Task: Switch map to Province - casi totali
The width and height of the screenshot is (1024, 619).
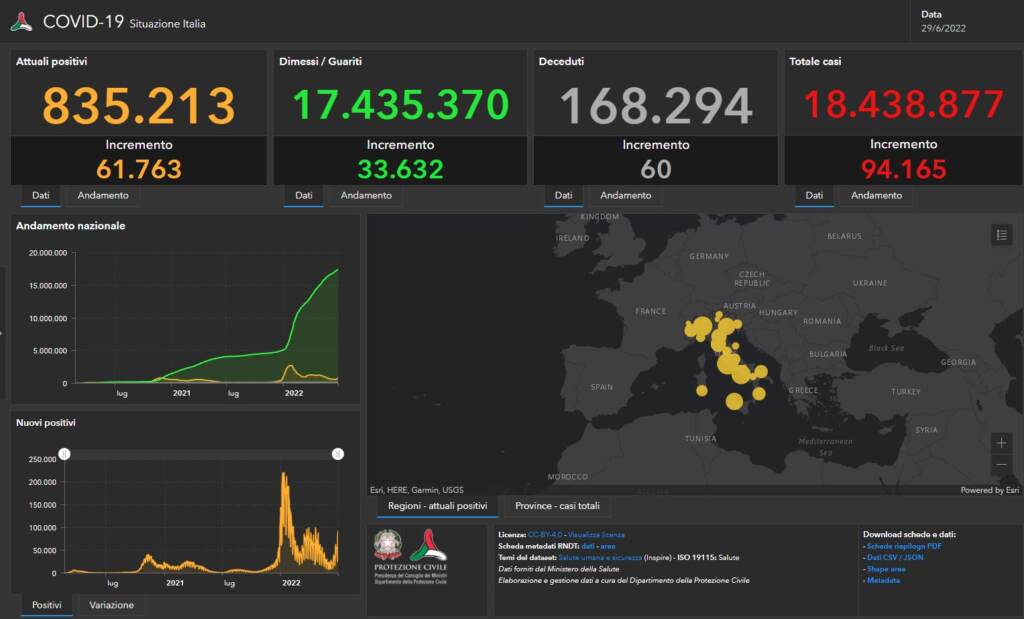Action: click(x=557, y=506)
